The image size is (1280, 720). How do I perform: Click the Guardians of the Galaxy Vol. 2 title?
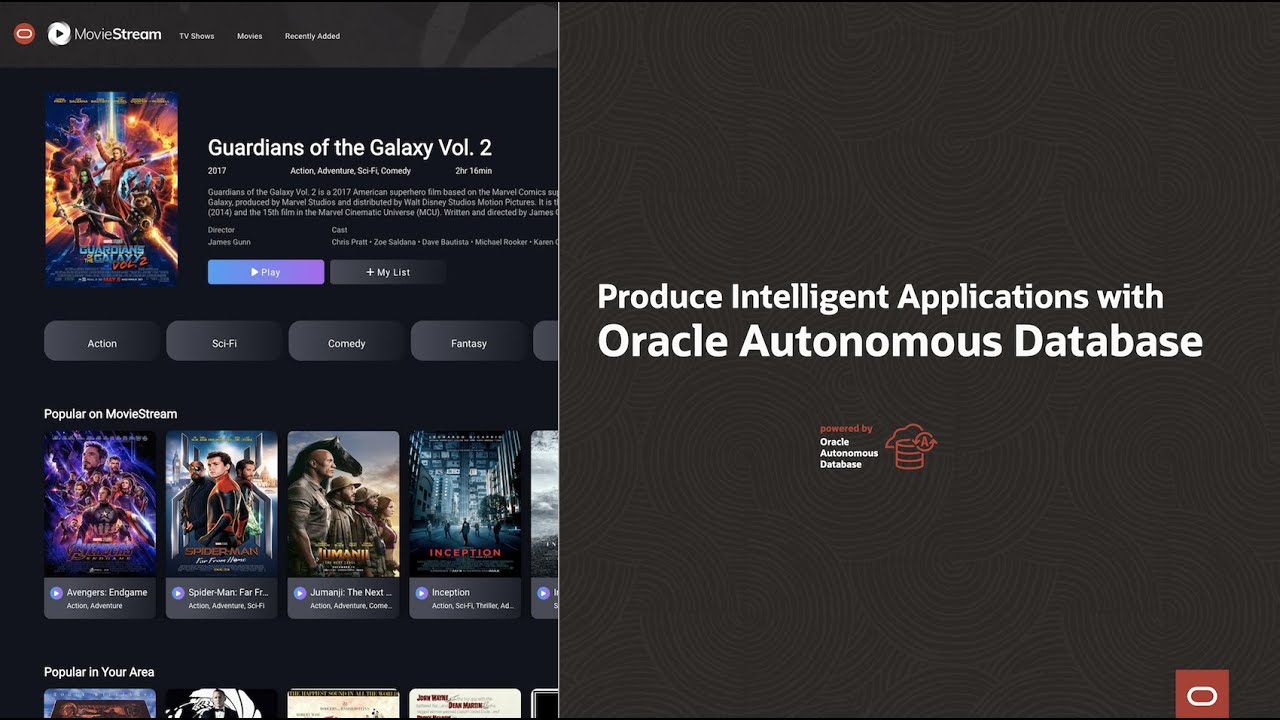coord(350,148)
